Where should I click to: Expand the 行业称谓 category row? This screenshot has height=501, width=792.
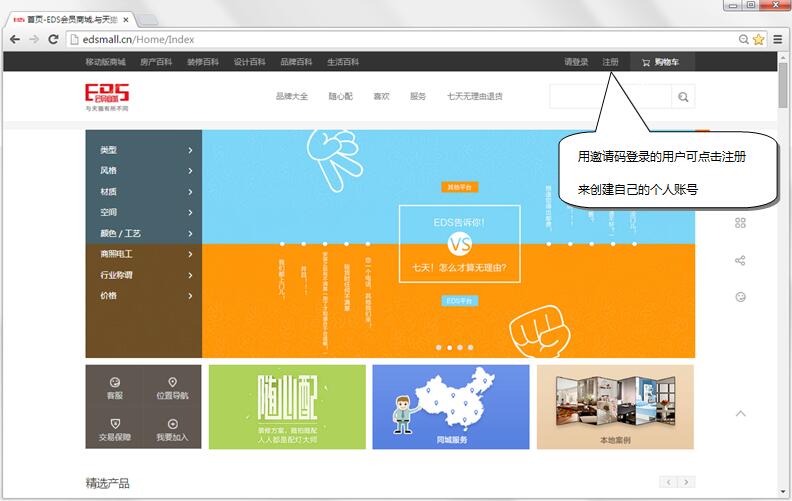[x=143, y=275]
